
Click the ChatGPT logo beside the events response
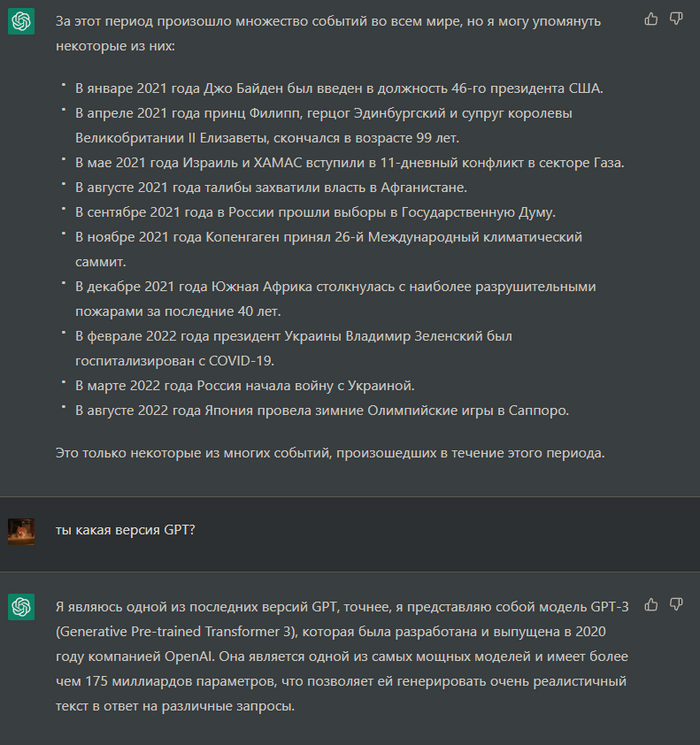pyautogui.click(x=22, y=21)
